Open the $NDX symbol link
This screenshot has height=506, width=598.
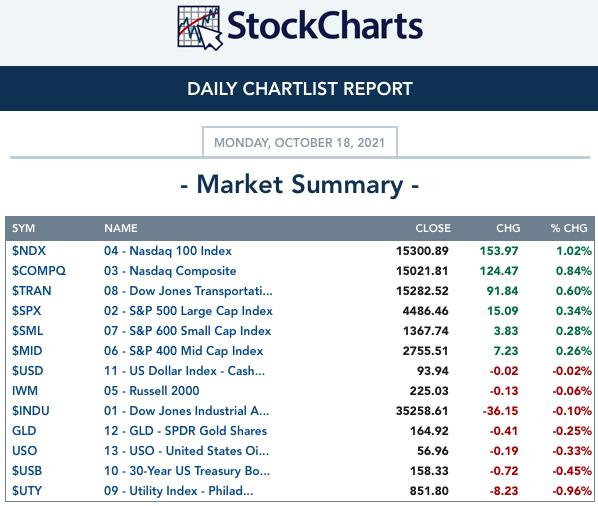29,251
